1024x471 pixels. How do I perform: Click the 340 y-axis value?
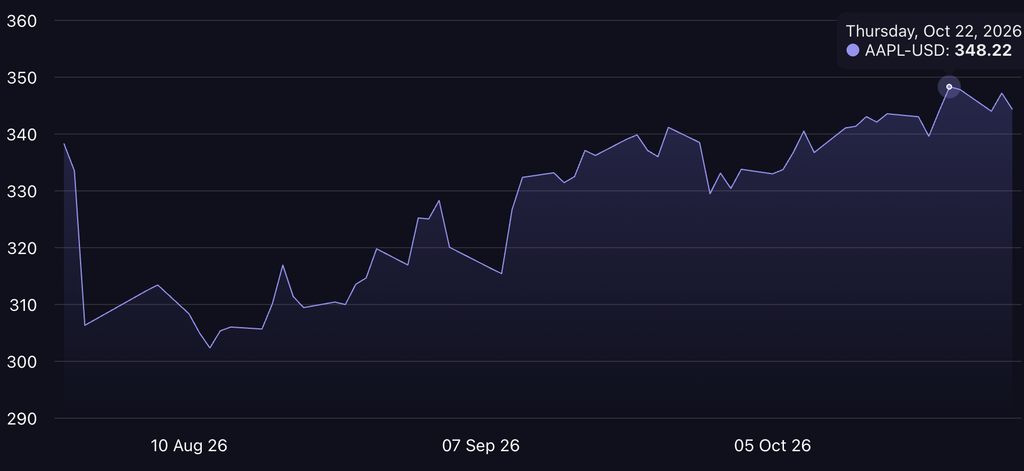click(21, 135)
